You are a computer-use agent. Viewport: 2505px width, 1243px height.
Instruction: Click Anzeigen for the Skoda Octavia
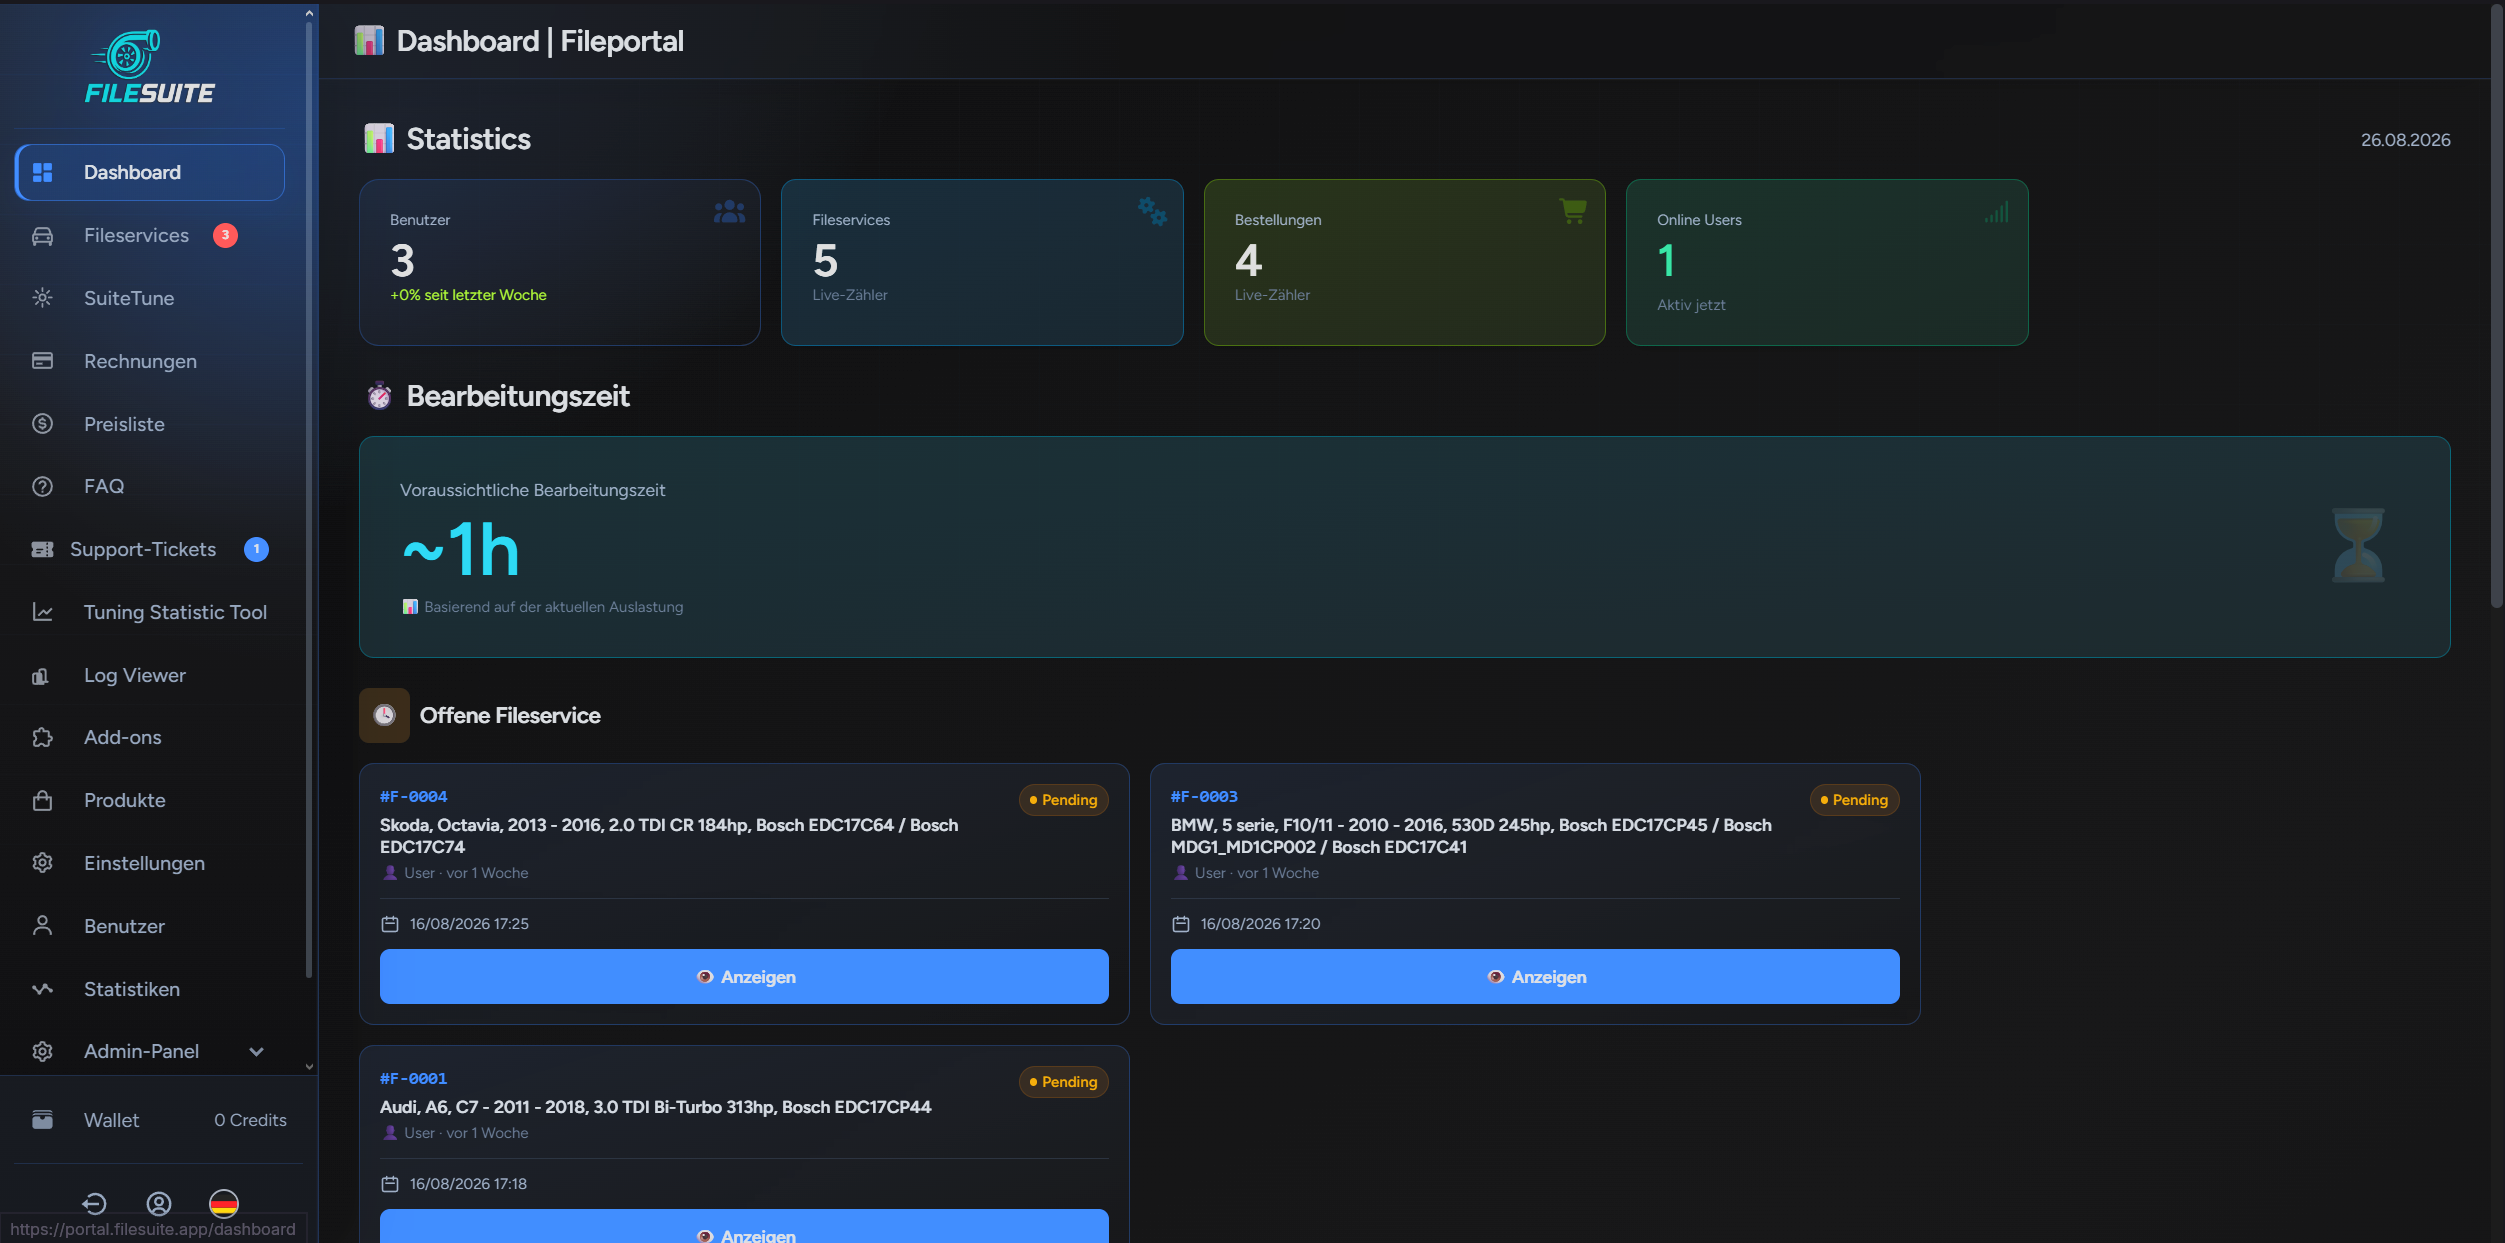tap(744, 976)
